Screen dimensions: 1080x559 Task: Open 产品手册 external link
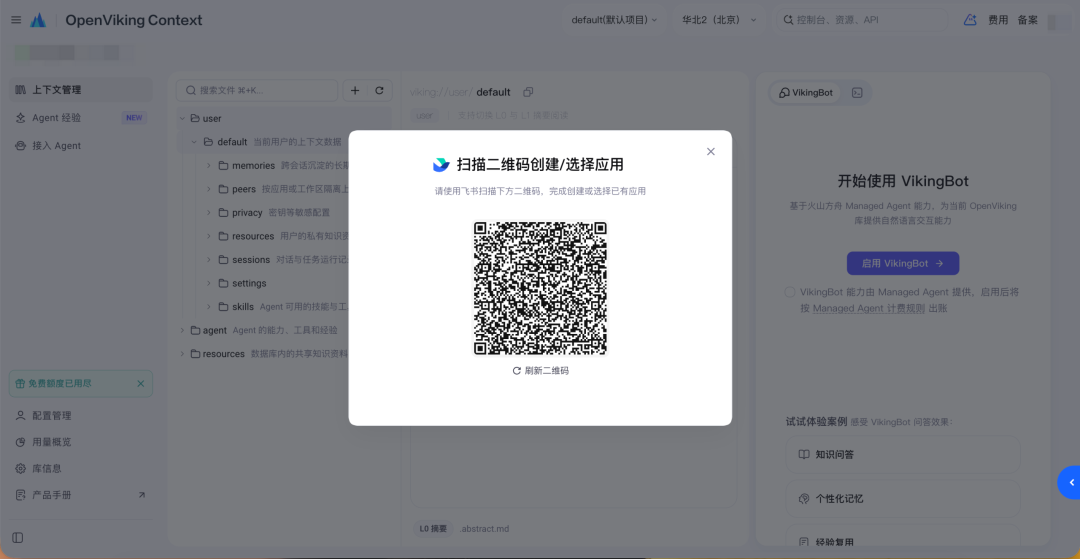tap(81, 495)
